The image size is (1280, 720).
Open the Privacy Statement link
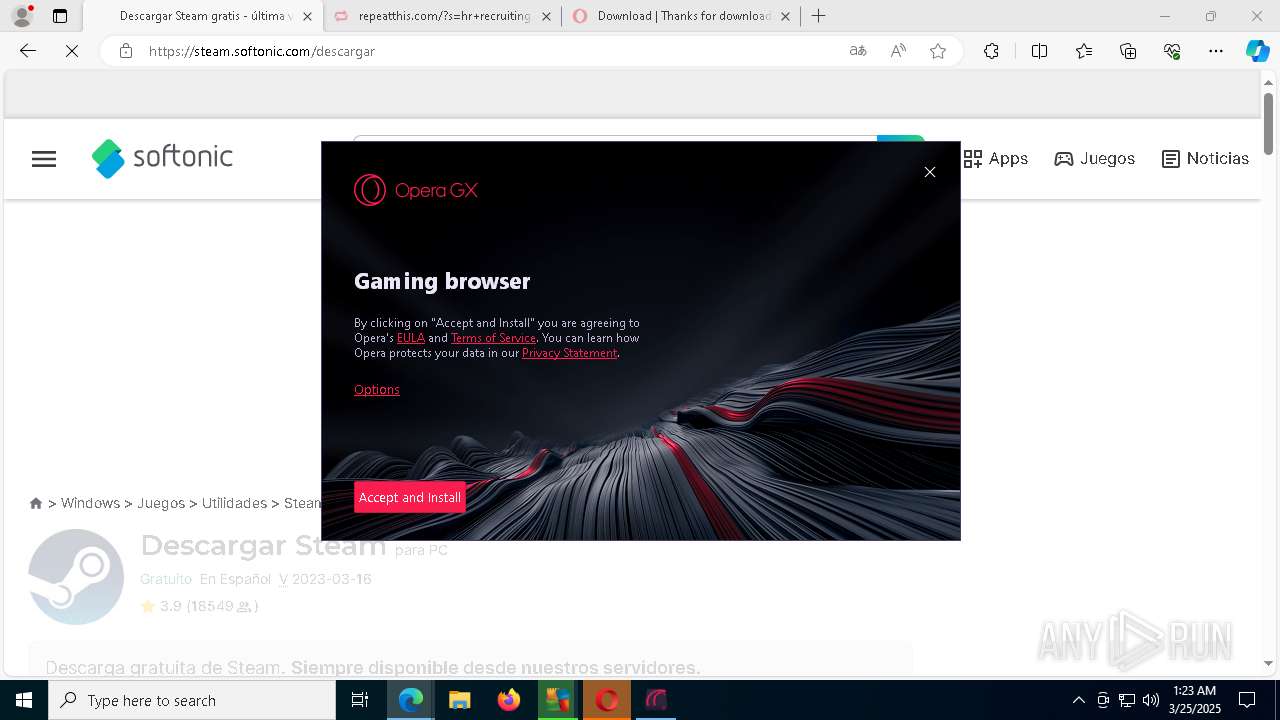[x=569, y=353]
